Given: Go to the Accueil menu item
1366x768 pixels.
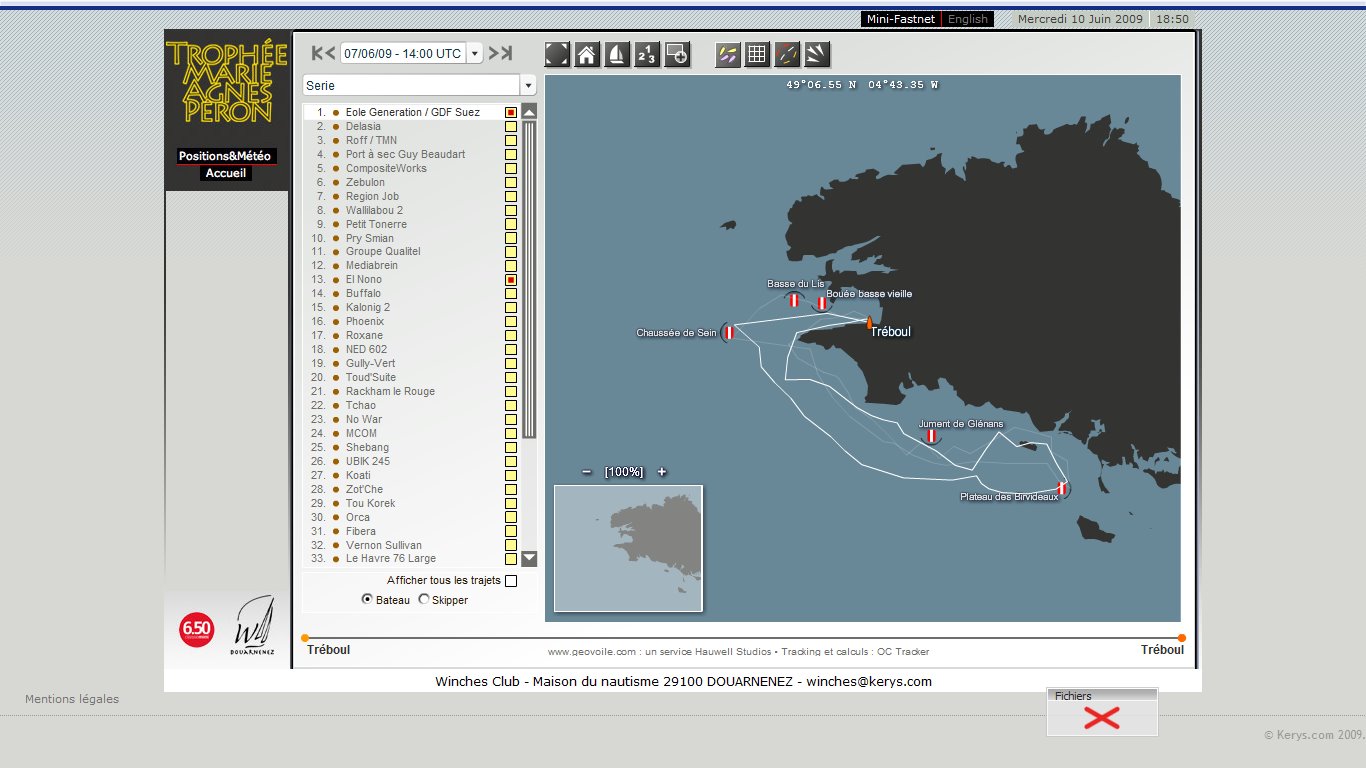Looking at the screenshot, I should (x=225, y=173).
